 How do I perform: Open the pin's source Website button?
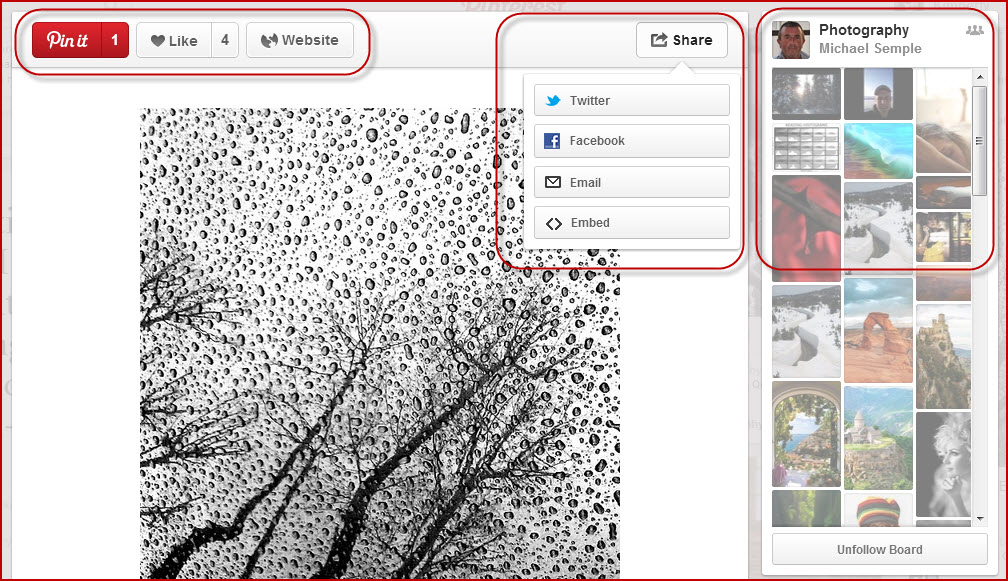pyautogui.click(x=300, y=40)
